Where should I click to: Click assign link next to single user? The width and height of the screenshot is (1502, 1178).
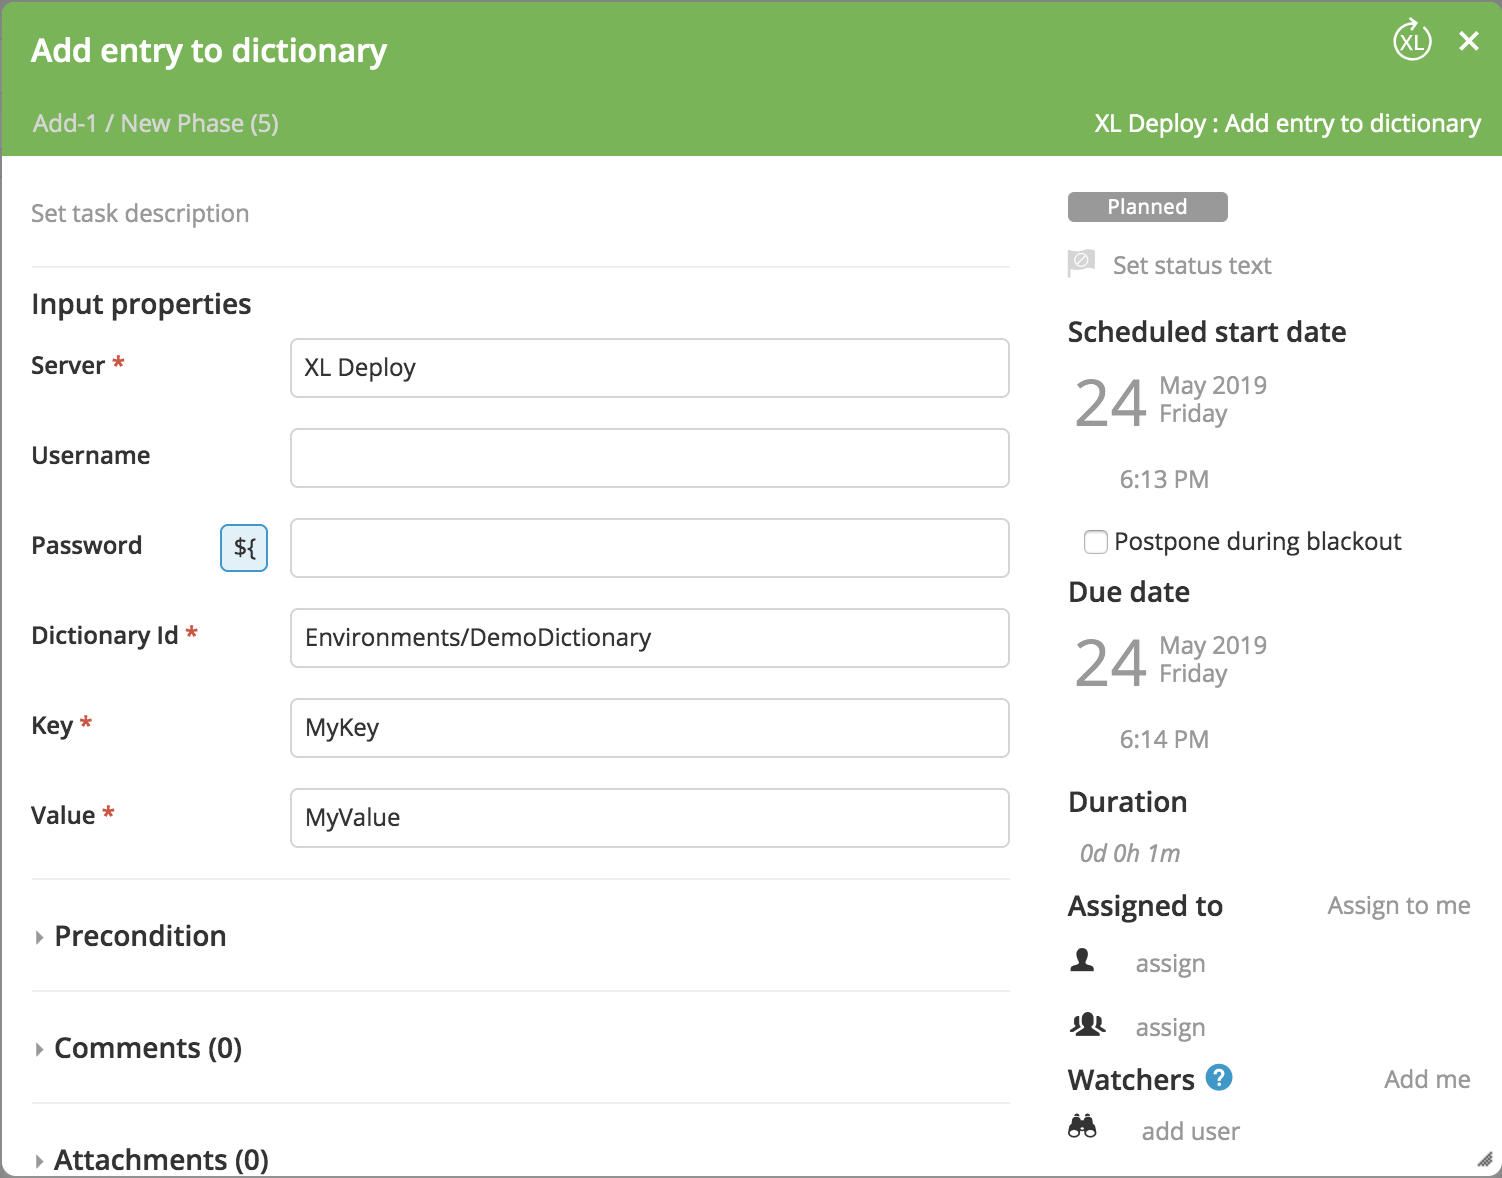point(1170,964)
